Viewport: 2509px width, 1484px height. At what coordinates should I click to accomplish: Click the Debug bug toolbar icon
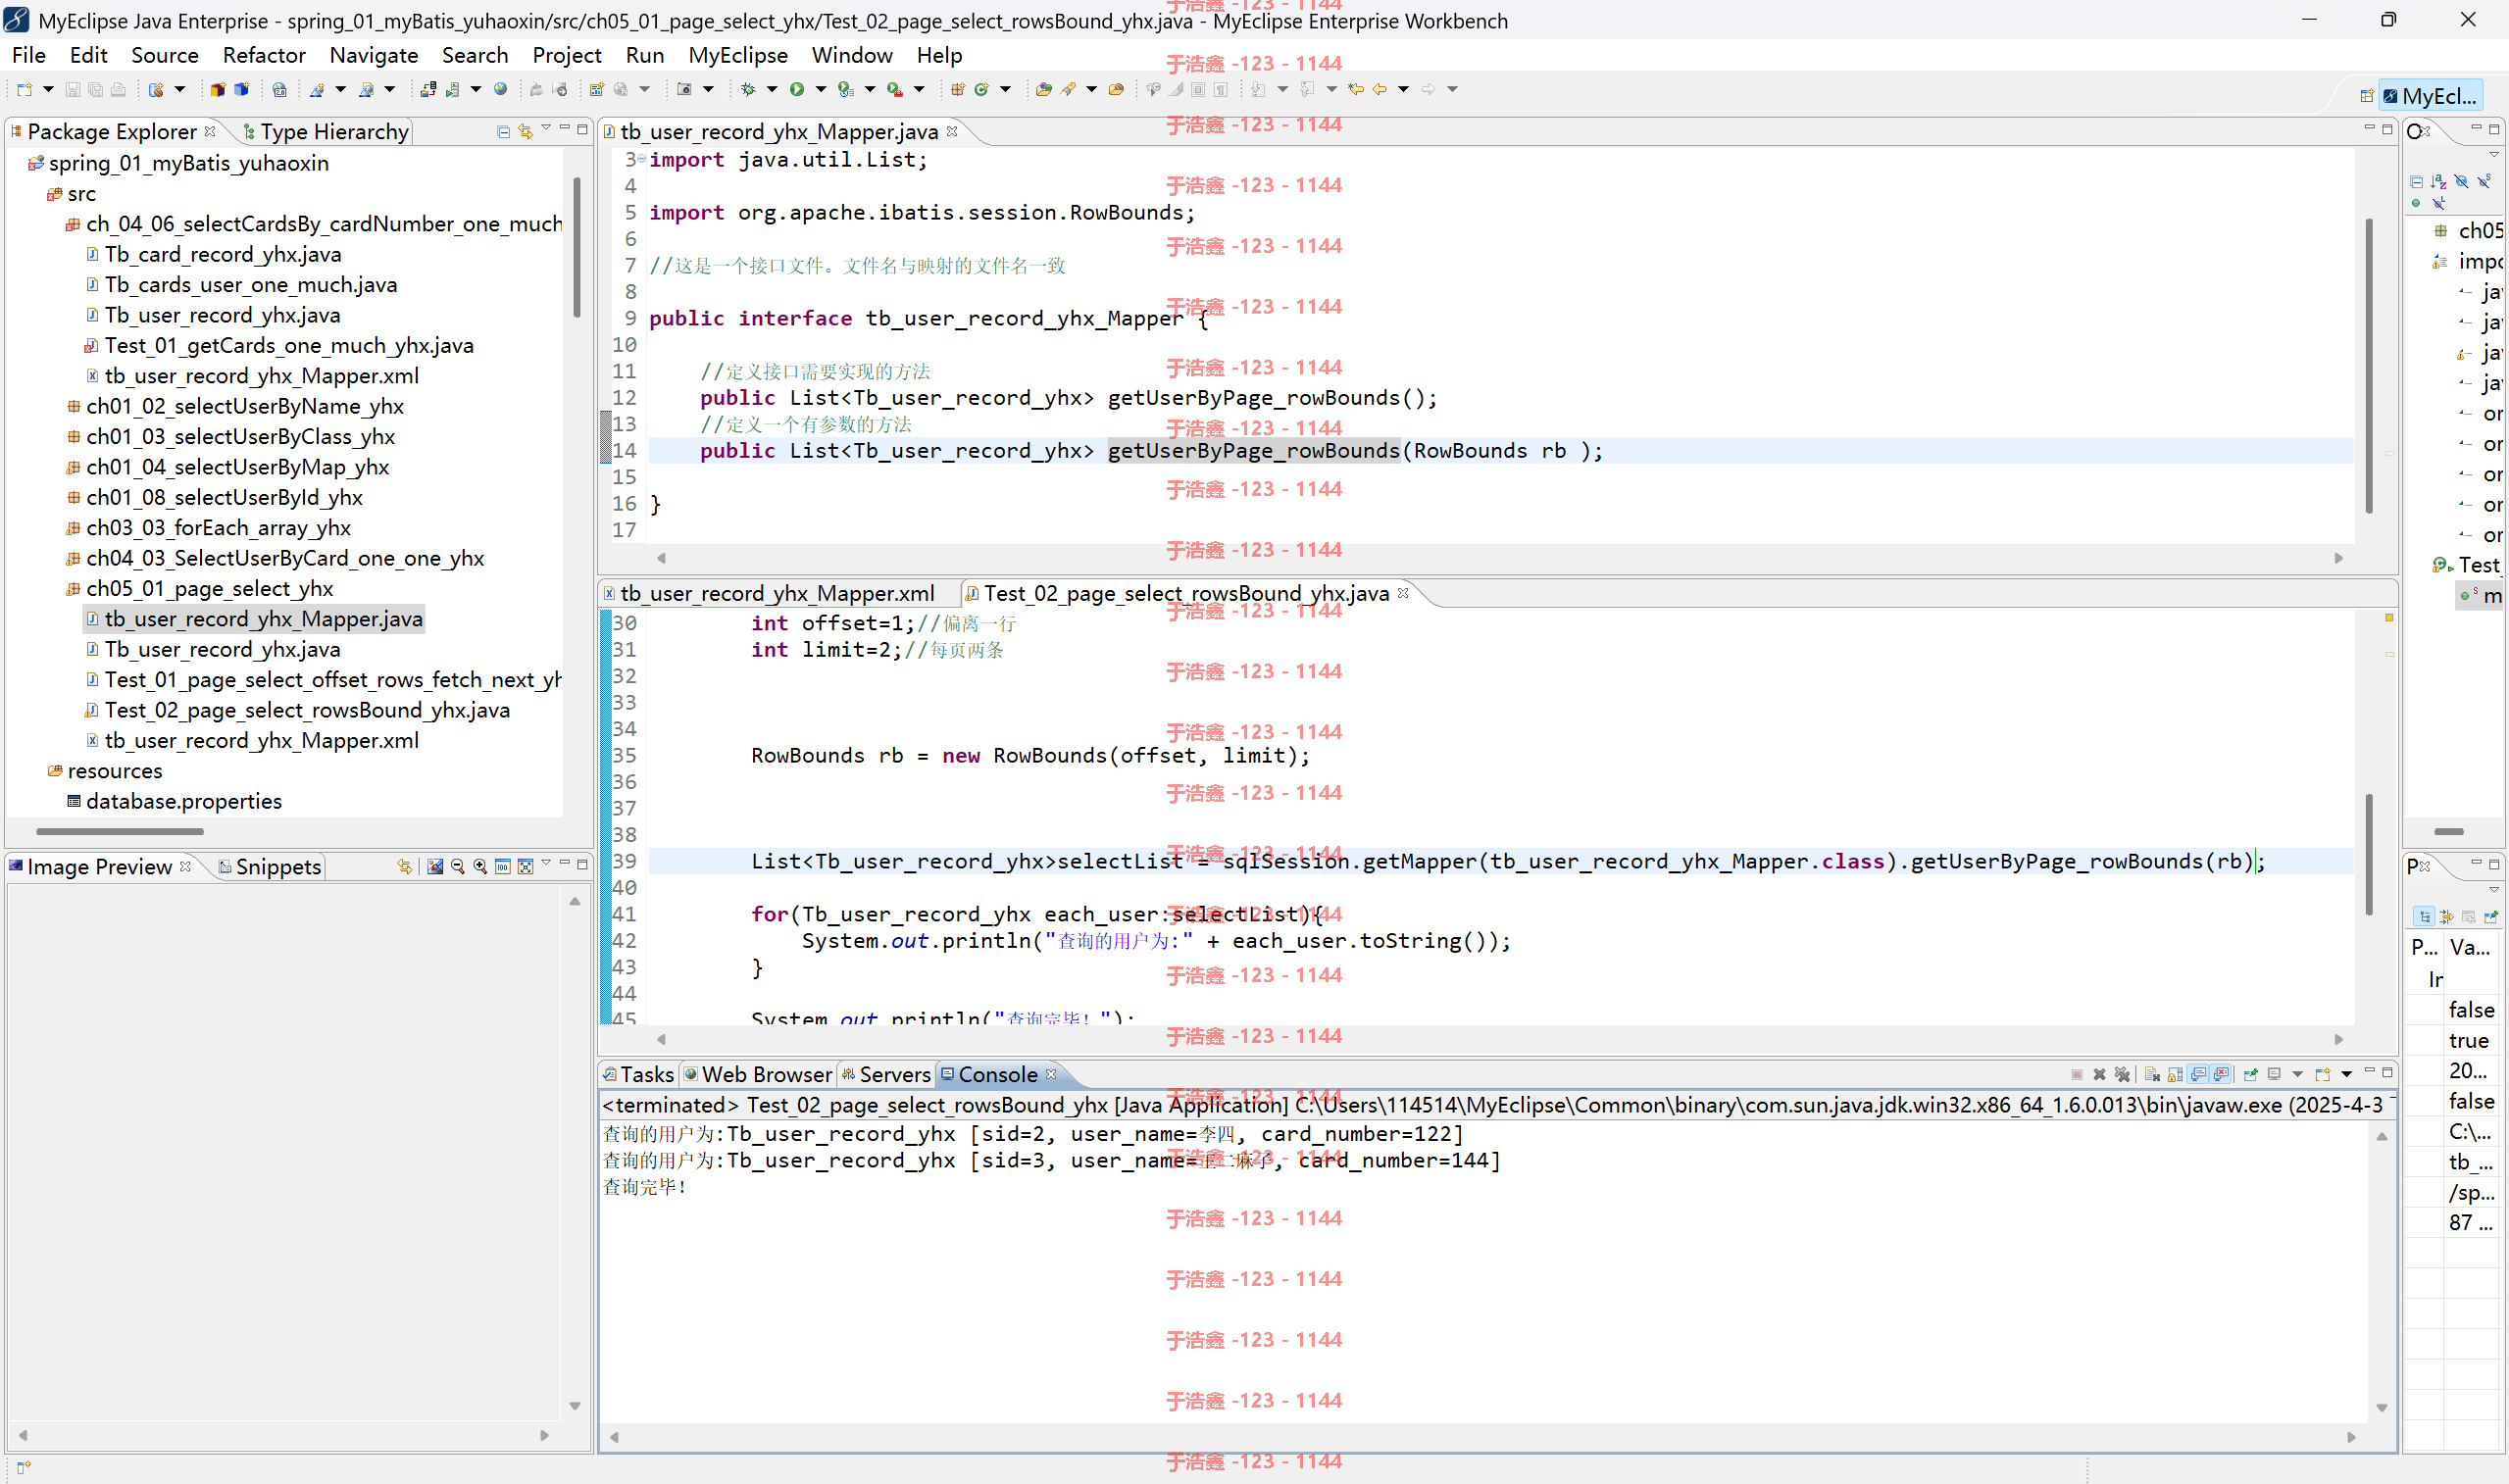[749, 90]
